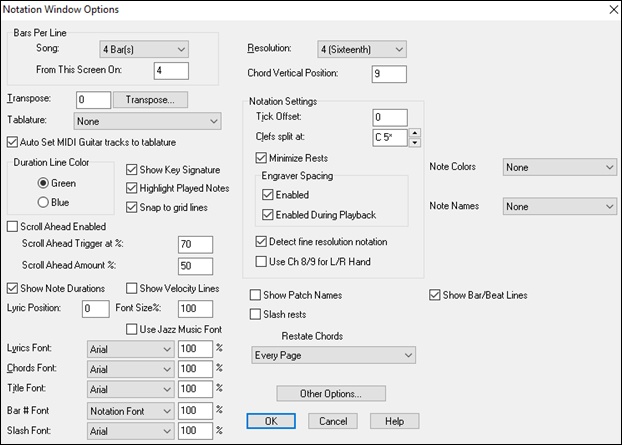This screenshot has height=445, width=622.
Task: Open Bar # Font dropdown
Action: coord(130,411)
